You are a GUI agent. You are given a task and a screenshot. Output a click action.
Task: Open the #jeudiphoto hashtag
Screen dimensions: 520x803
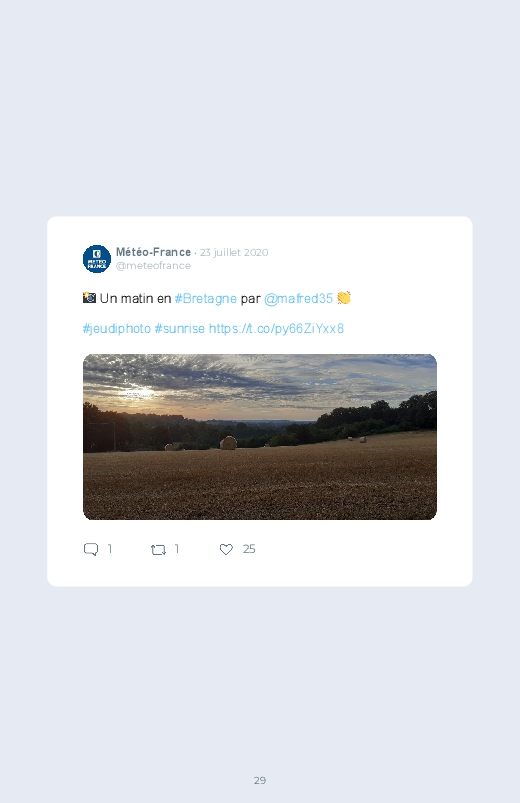point(117,329)
